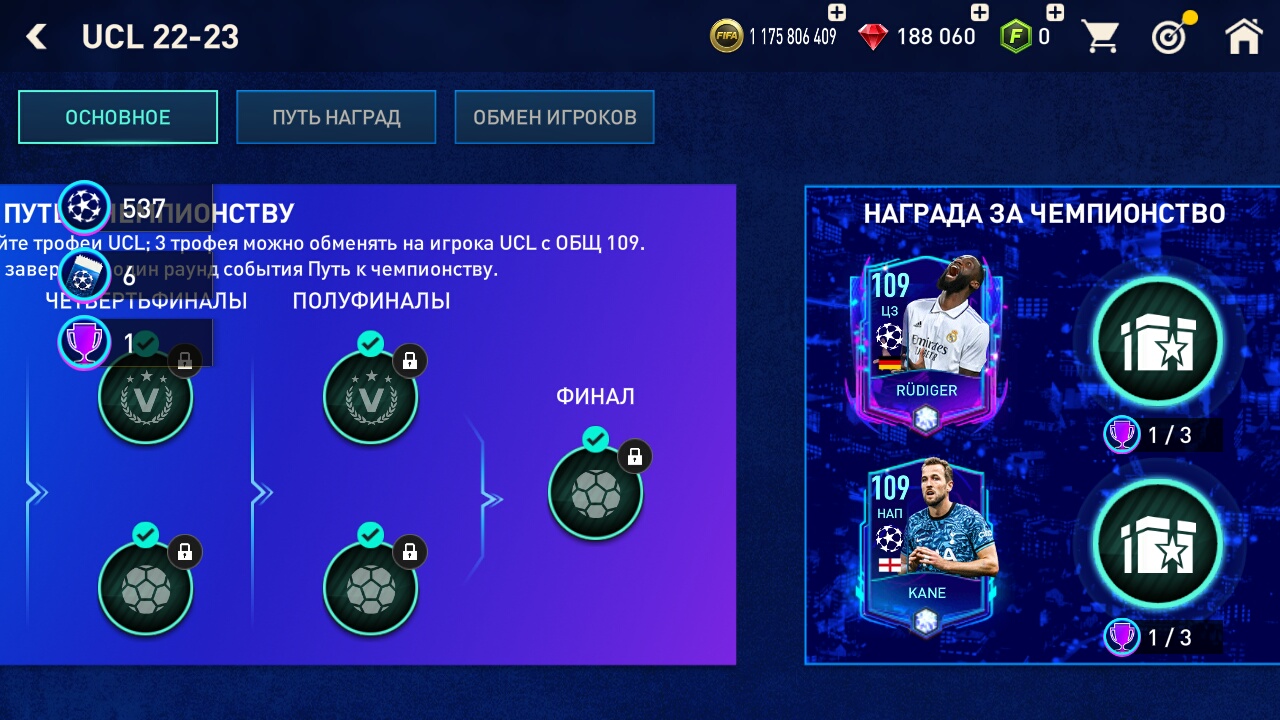Add more green F points with plus

1055,13
